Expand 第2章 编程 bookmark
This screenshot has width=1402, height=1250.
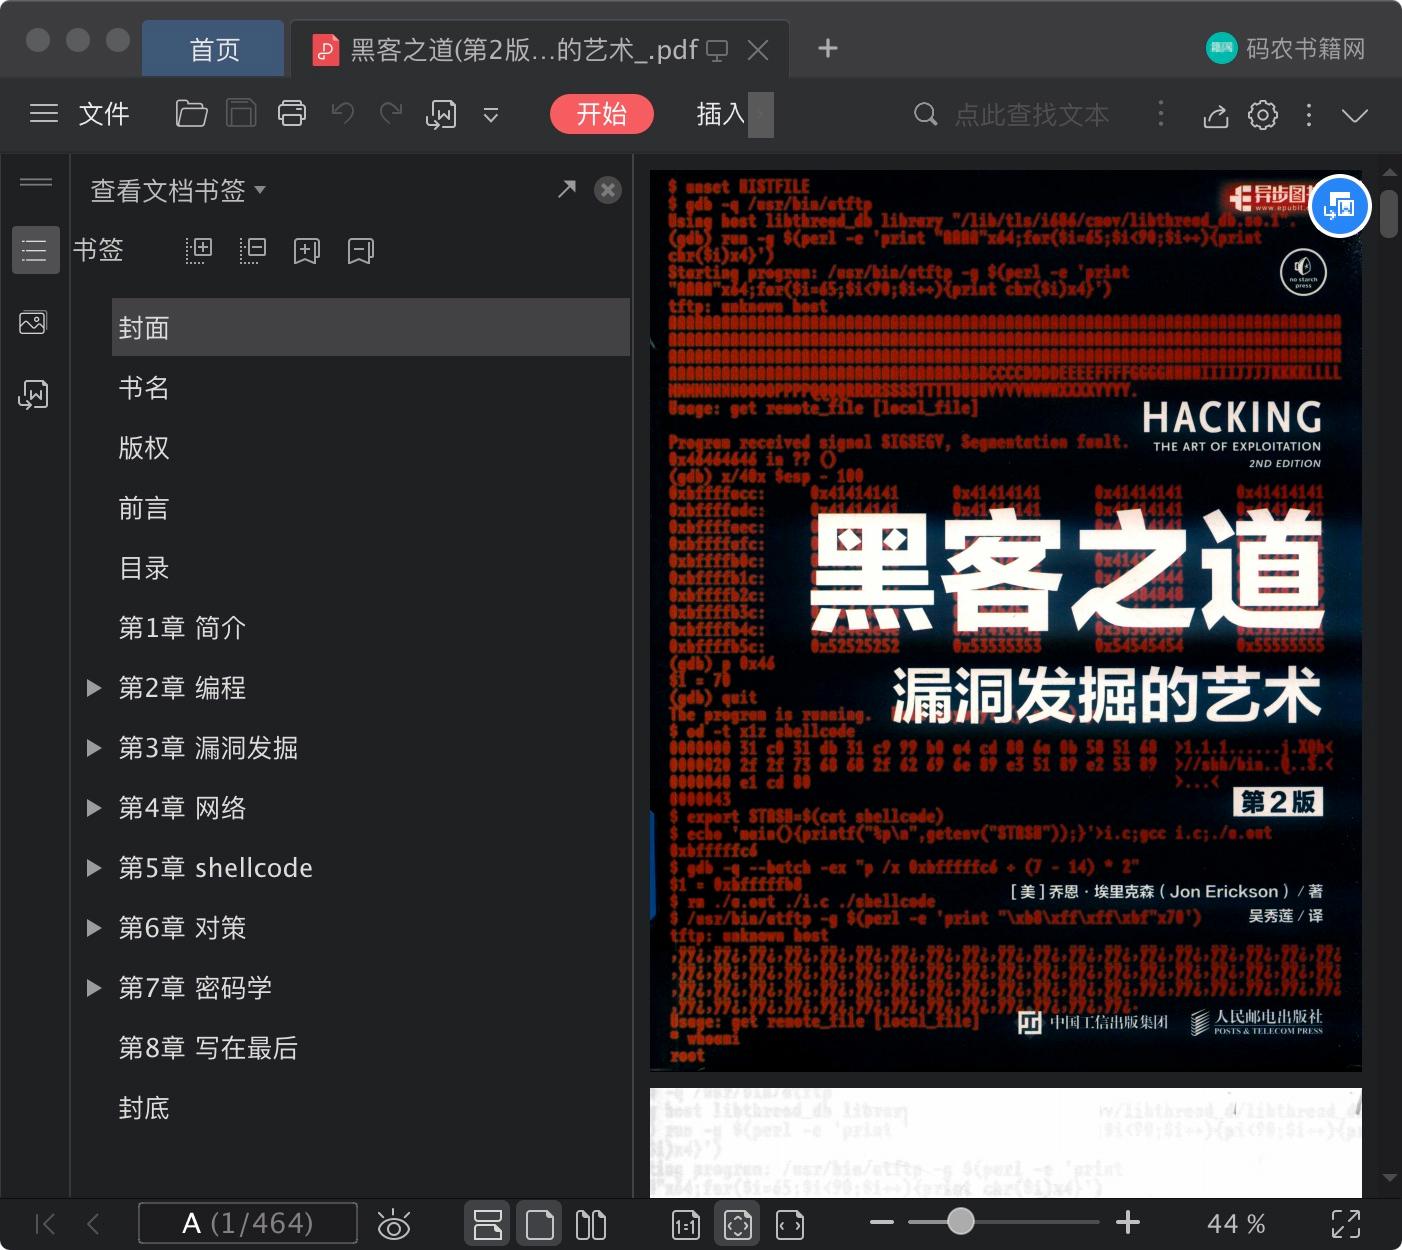(94, 688)
